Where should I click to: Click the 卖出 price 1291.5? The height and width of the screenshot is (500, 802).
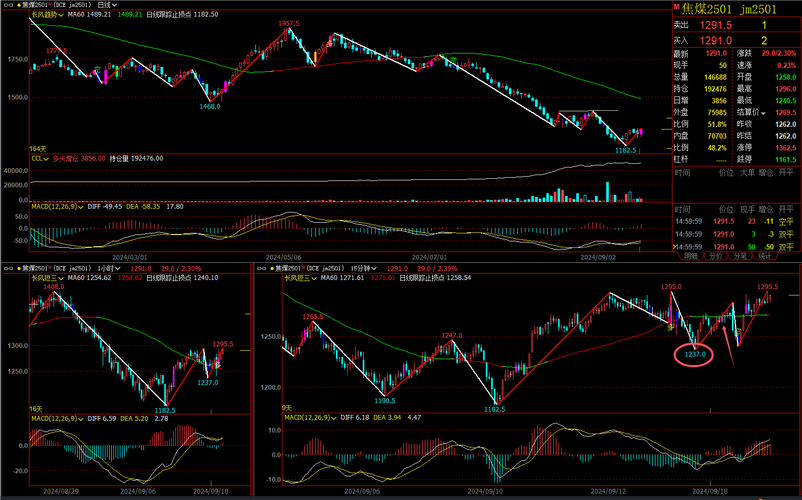pyautogui.click(x=716, y=24)
